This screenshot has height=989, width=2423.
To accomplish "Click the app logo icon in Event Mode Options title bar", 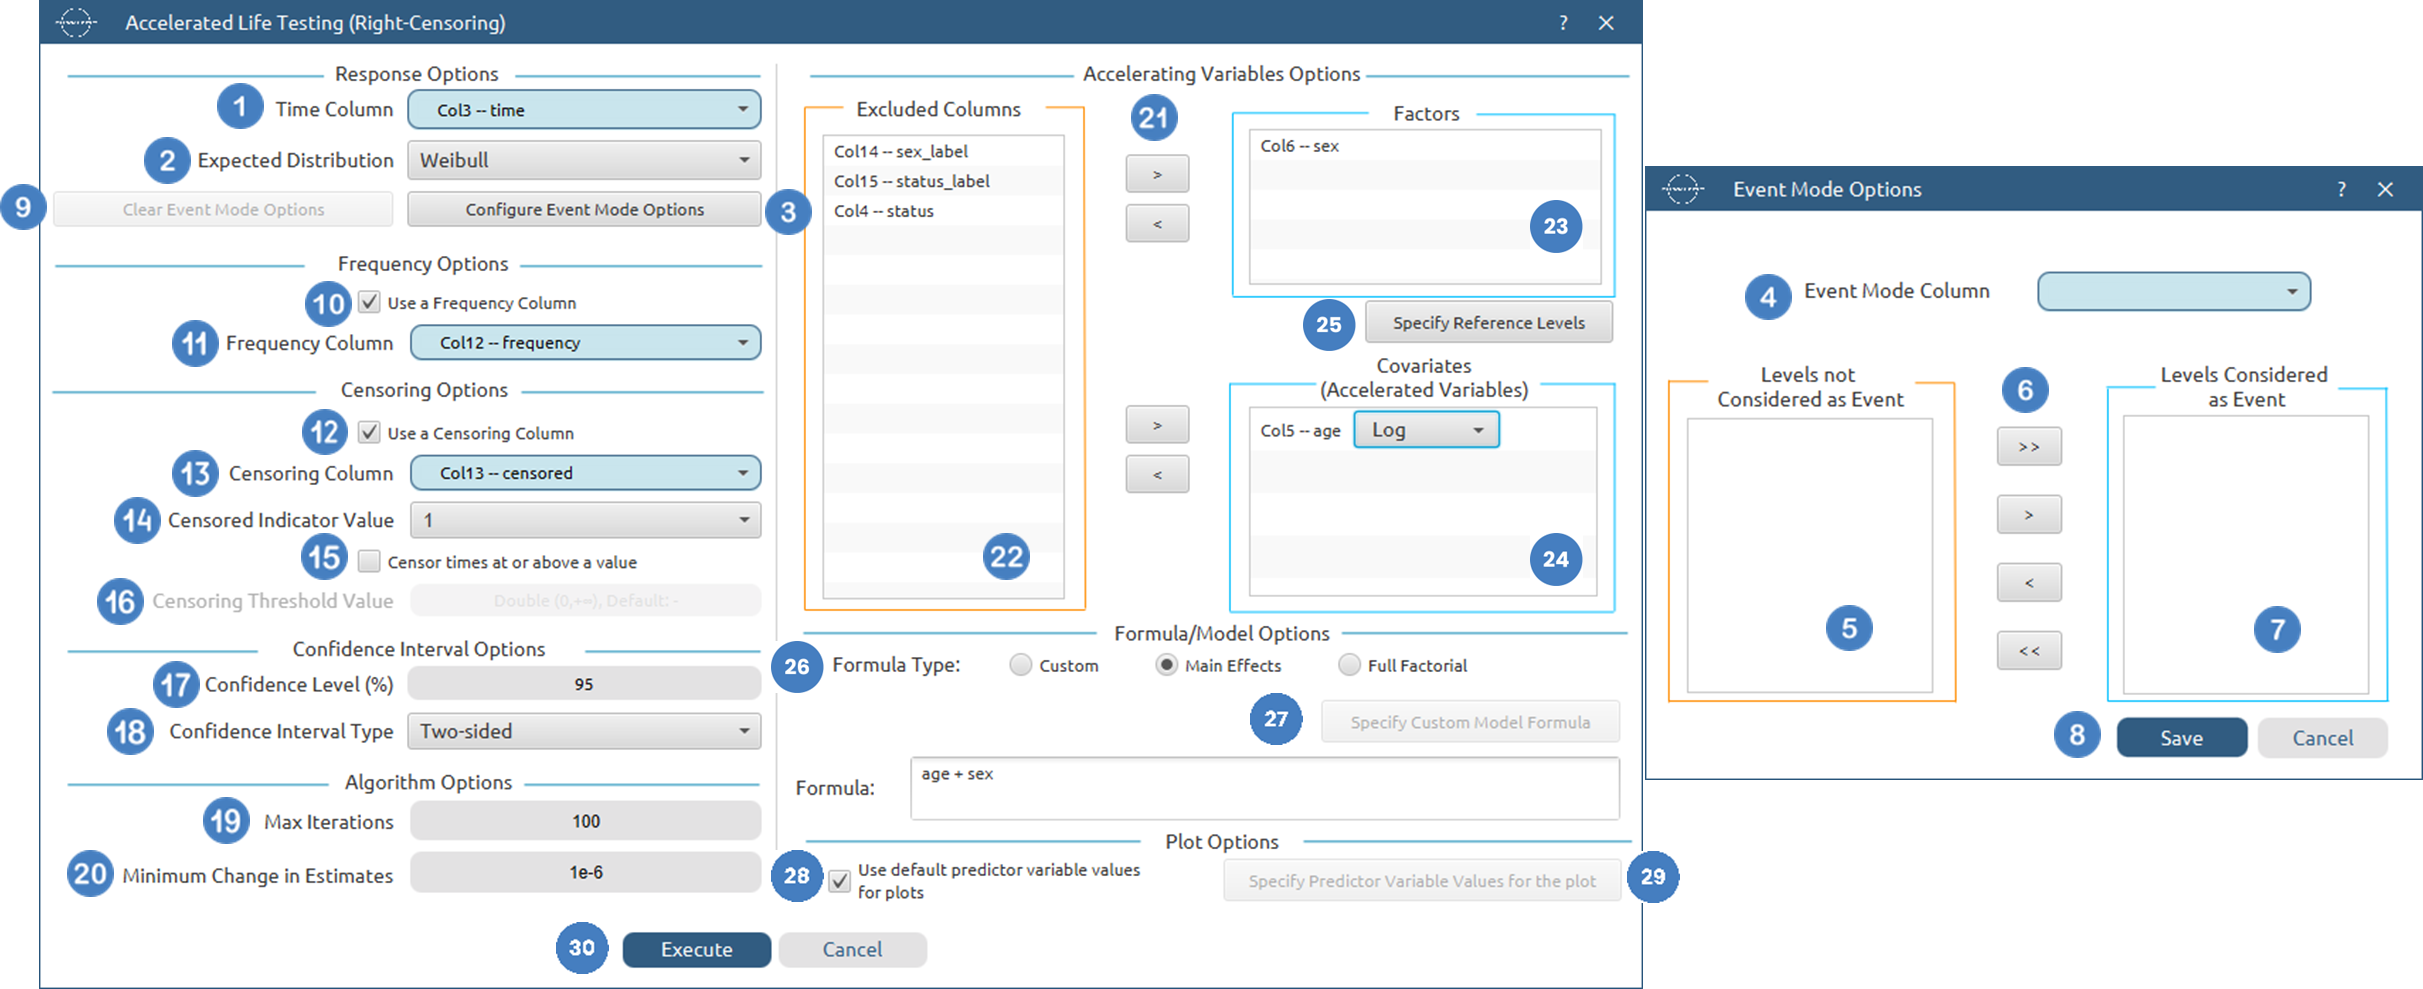I will point(1683,189).
